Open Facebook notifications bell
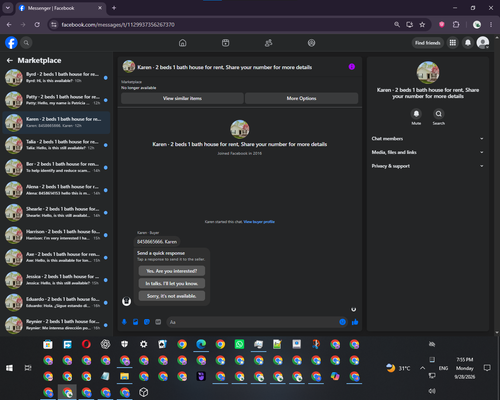The height and width of the screenshot is (400, 500). coord(468,43)
